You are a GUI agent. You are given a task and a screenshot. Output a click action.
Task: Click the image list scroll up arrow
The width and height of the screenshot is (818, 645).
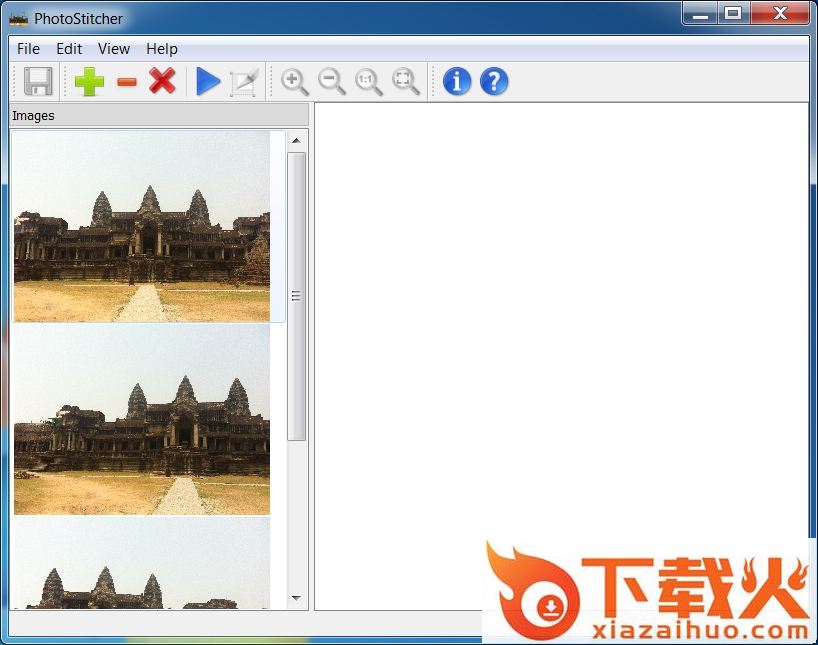(x=296, y=141)
